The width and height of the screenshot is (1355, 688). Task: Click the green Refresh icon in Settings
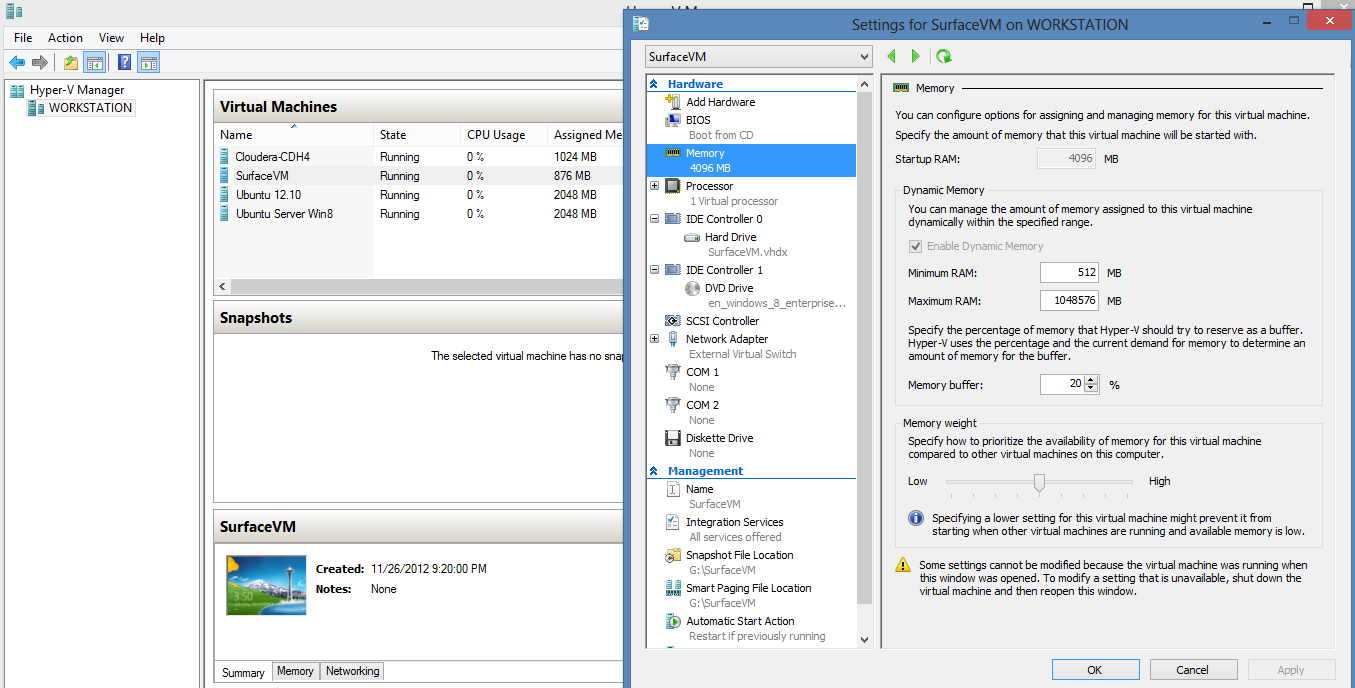click(x=943, y=57)
